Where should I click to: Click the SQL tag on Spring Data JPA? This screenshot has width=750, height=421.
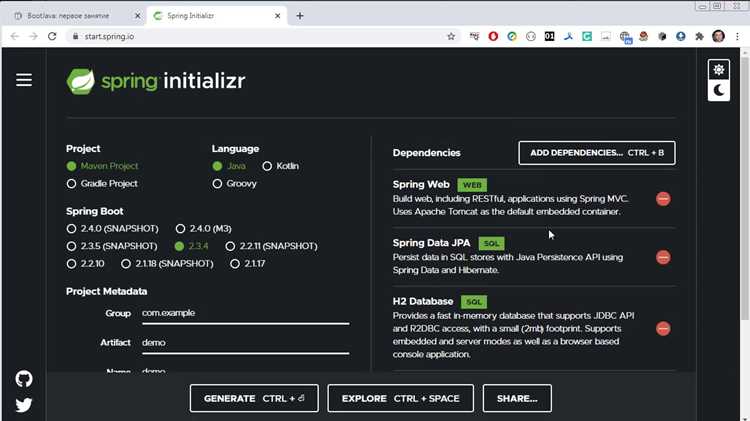(491, 244)
